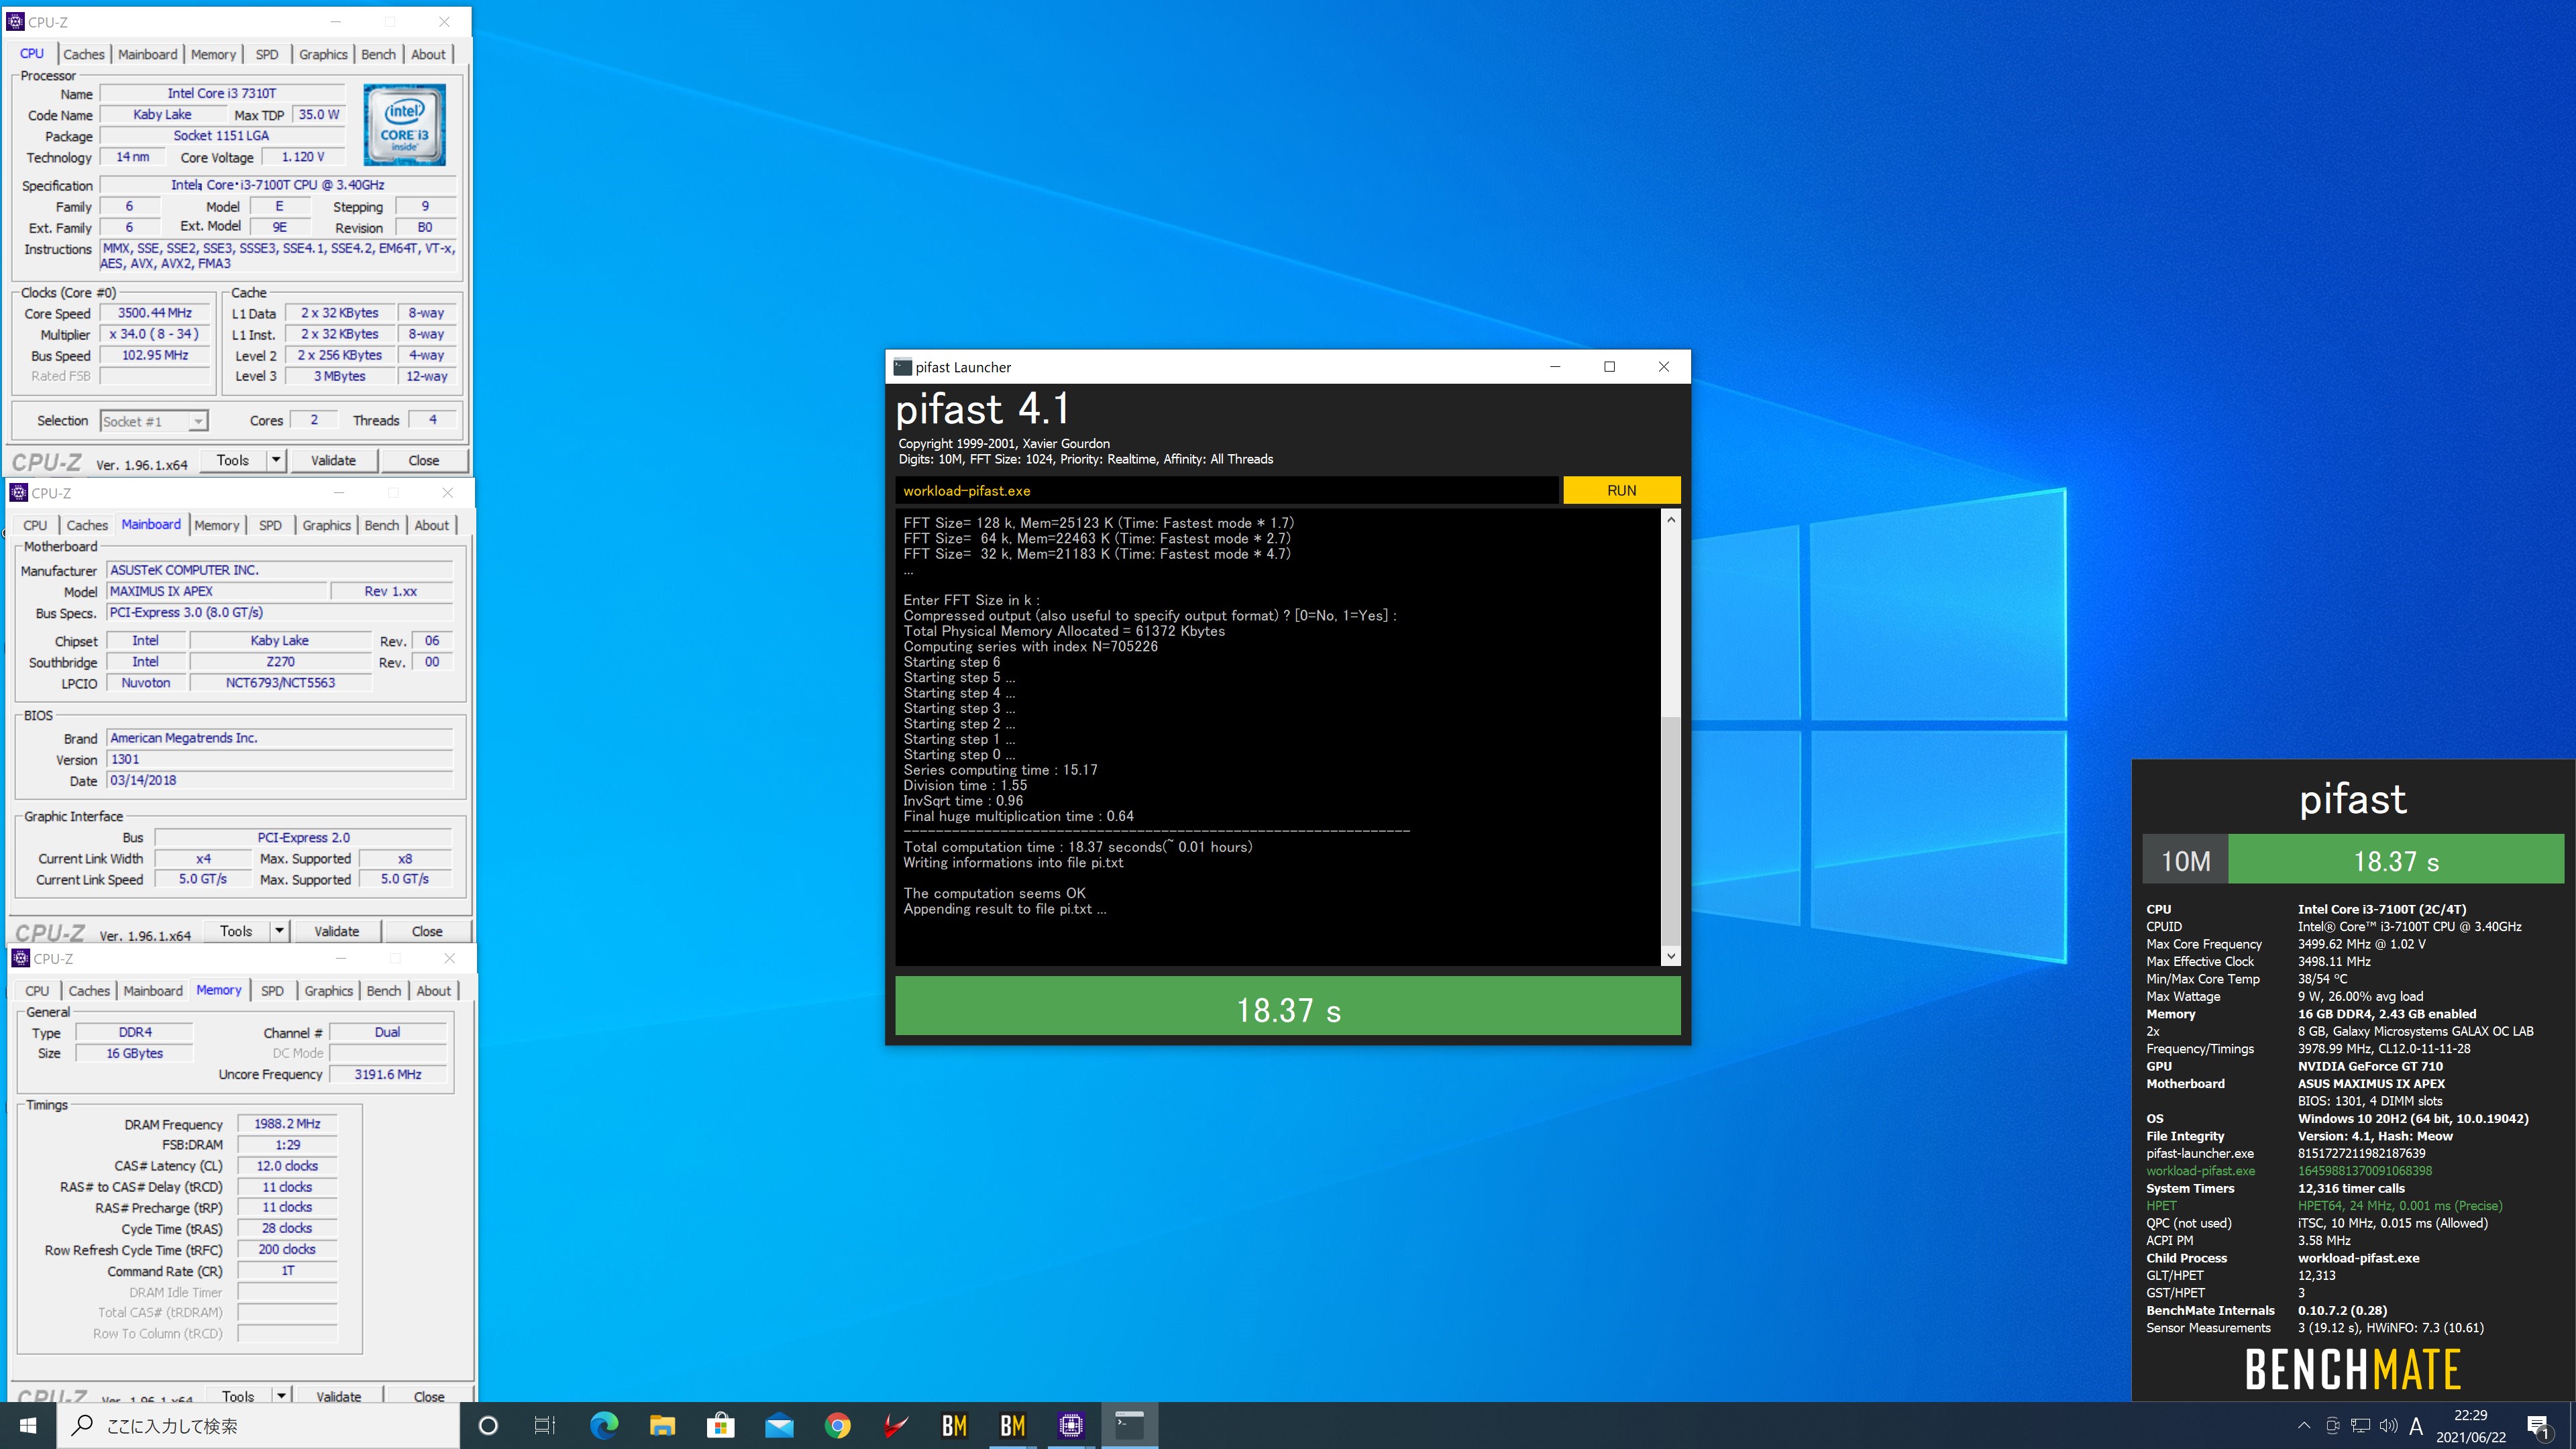Click the BenchMate green 18.37 s score

[x=2396, y=860]
